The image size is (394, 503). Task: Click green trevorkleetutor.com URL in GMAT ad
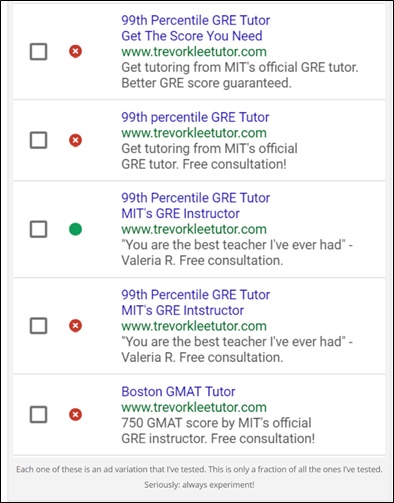tap(194, 407)
